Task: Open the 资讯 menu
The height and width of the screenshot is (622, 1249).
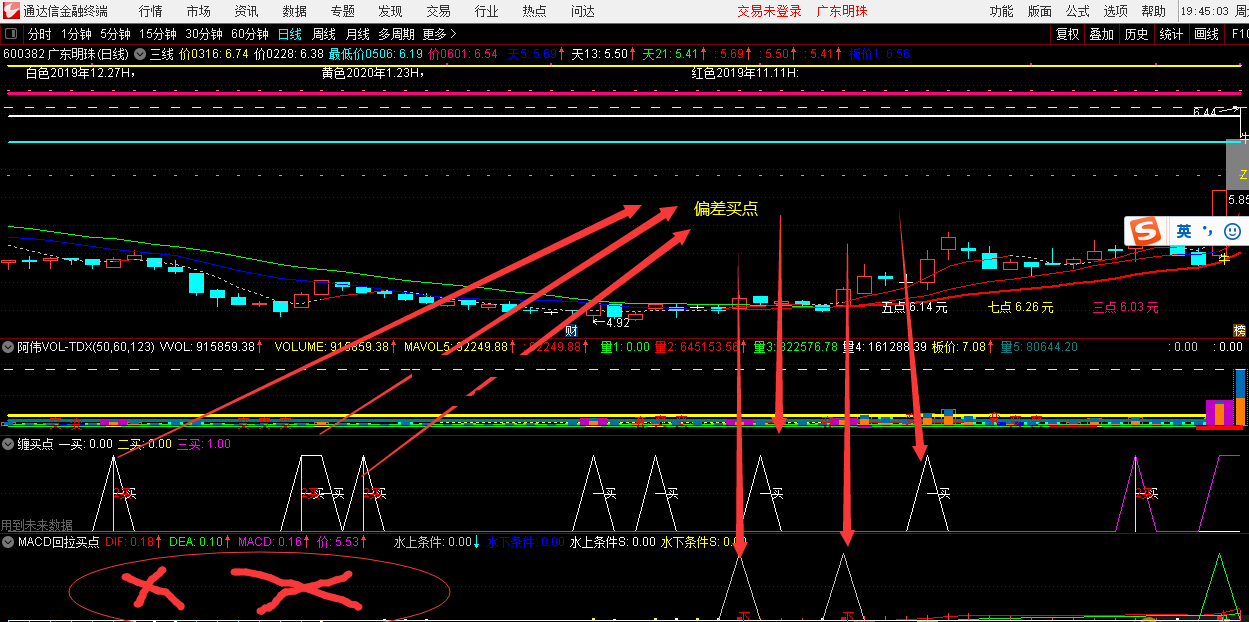Action: pyautogui.click(x=246, y=11)
